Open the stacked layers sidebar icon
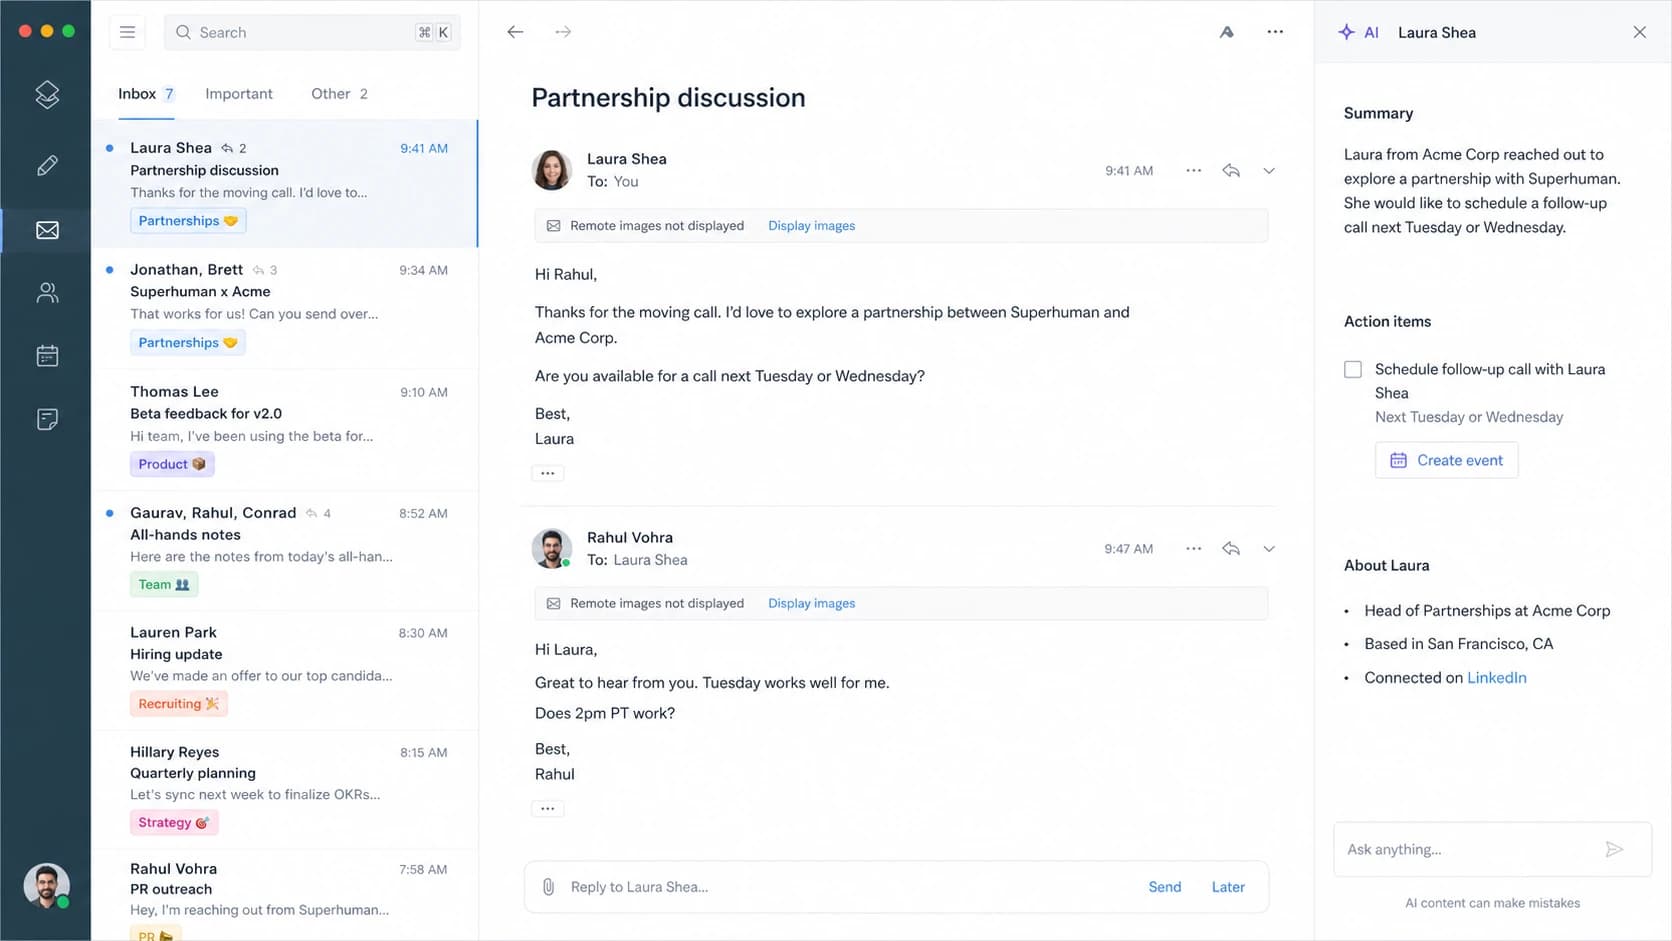1672x941 pixels. tap(47, 94)
